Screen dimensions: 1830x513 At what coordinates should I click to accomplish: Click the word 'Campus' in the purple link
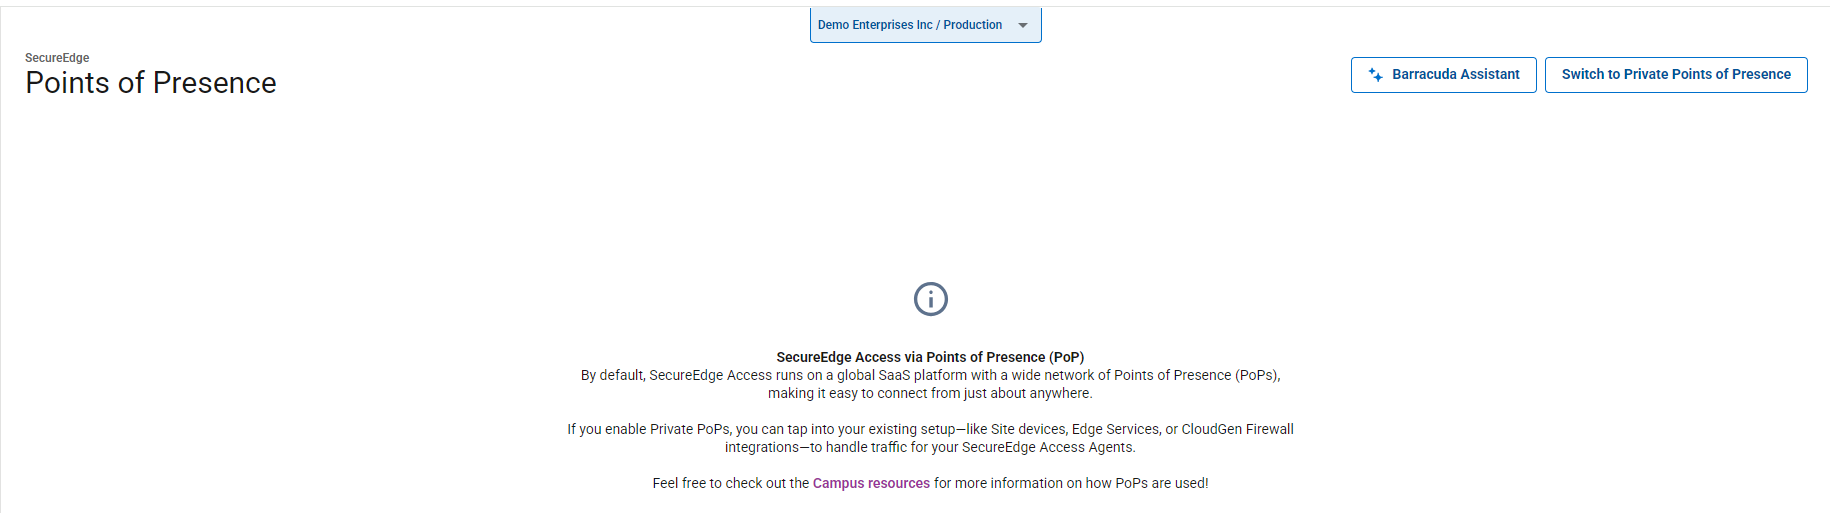pyautogui.click(x=838, y=483)
